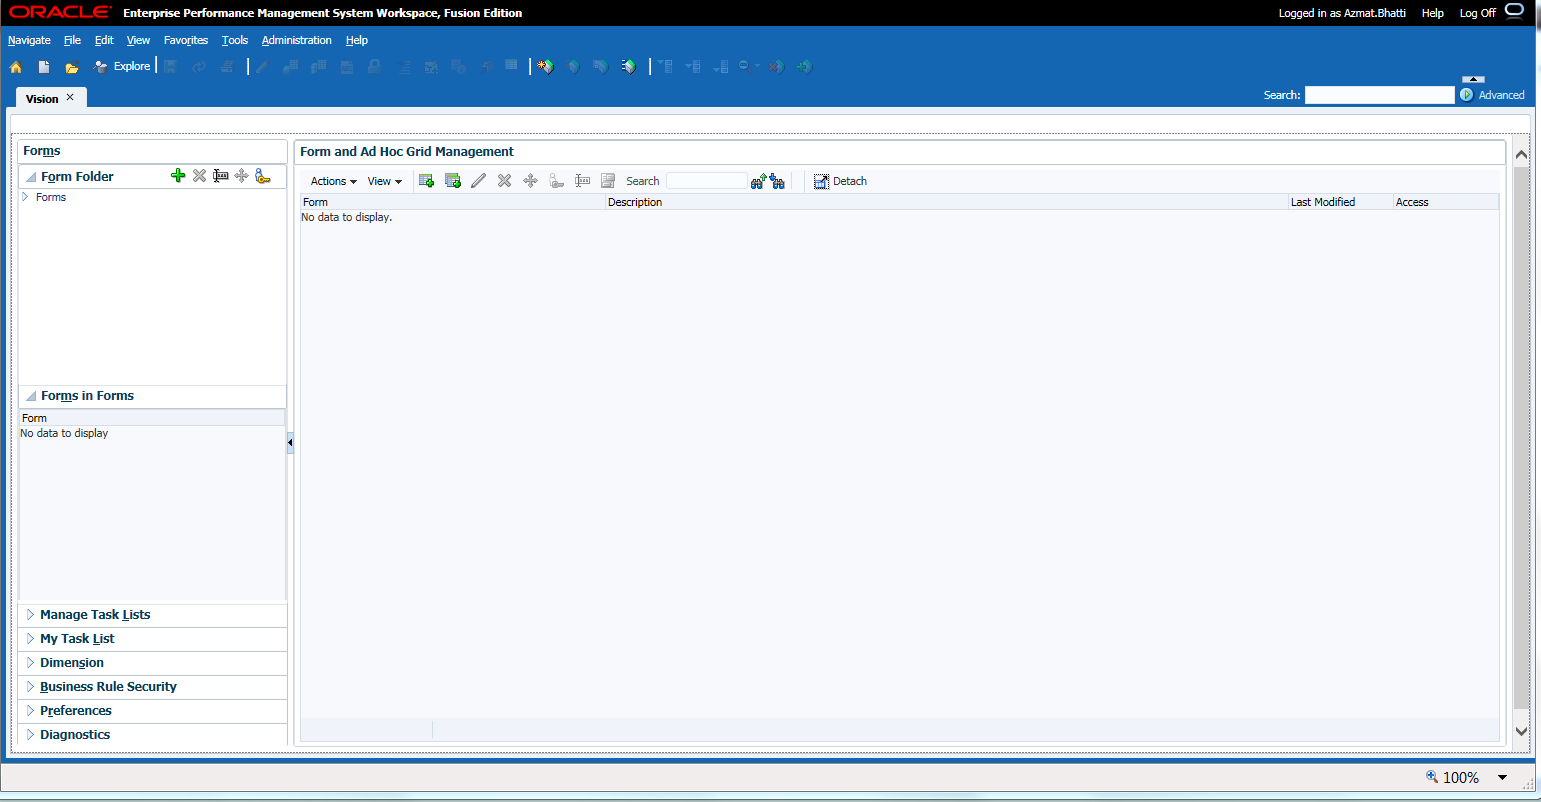Image resolution: width=1541 pixels, height=802 pixels.
Task: Click the green arrow icon at the end of the main toolbar
Action: pyautogui.click(x=805, y=67)
